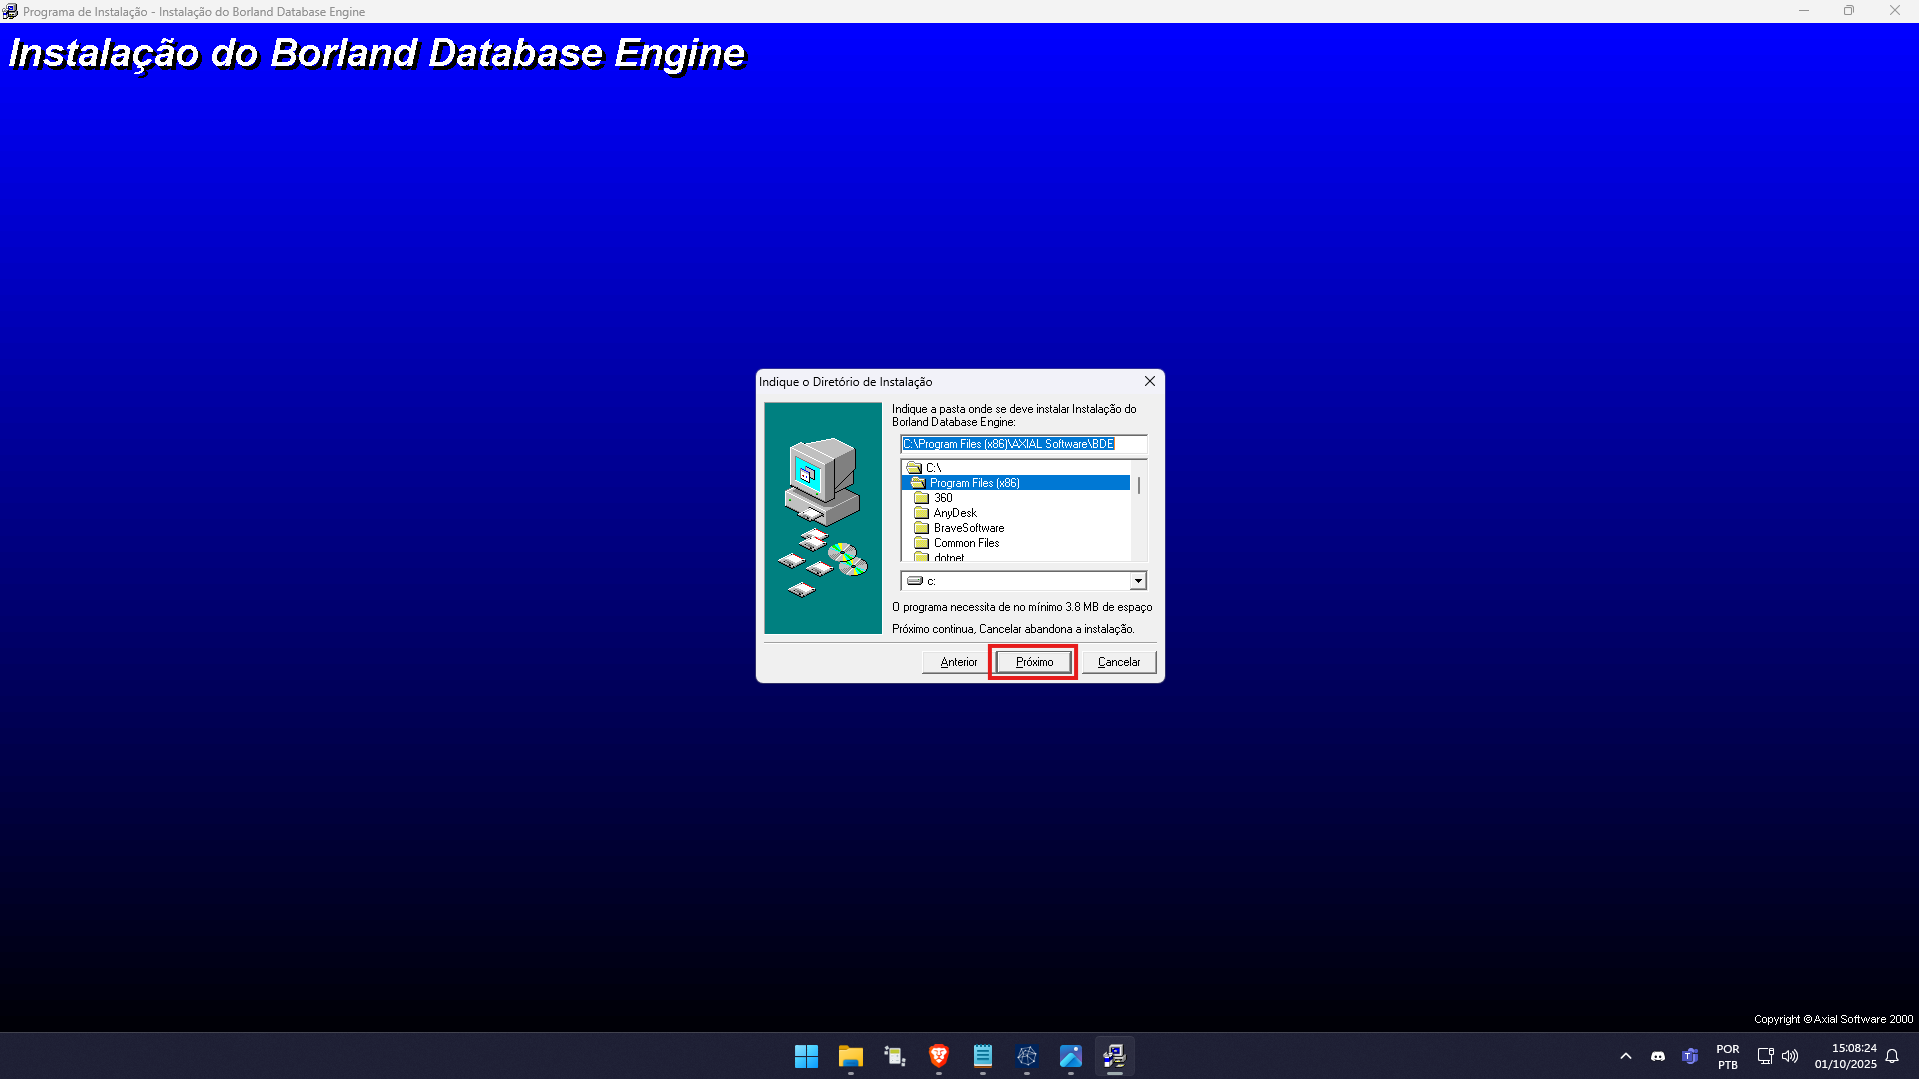Cancel the installation with Cancelar

coord(1118,662)
